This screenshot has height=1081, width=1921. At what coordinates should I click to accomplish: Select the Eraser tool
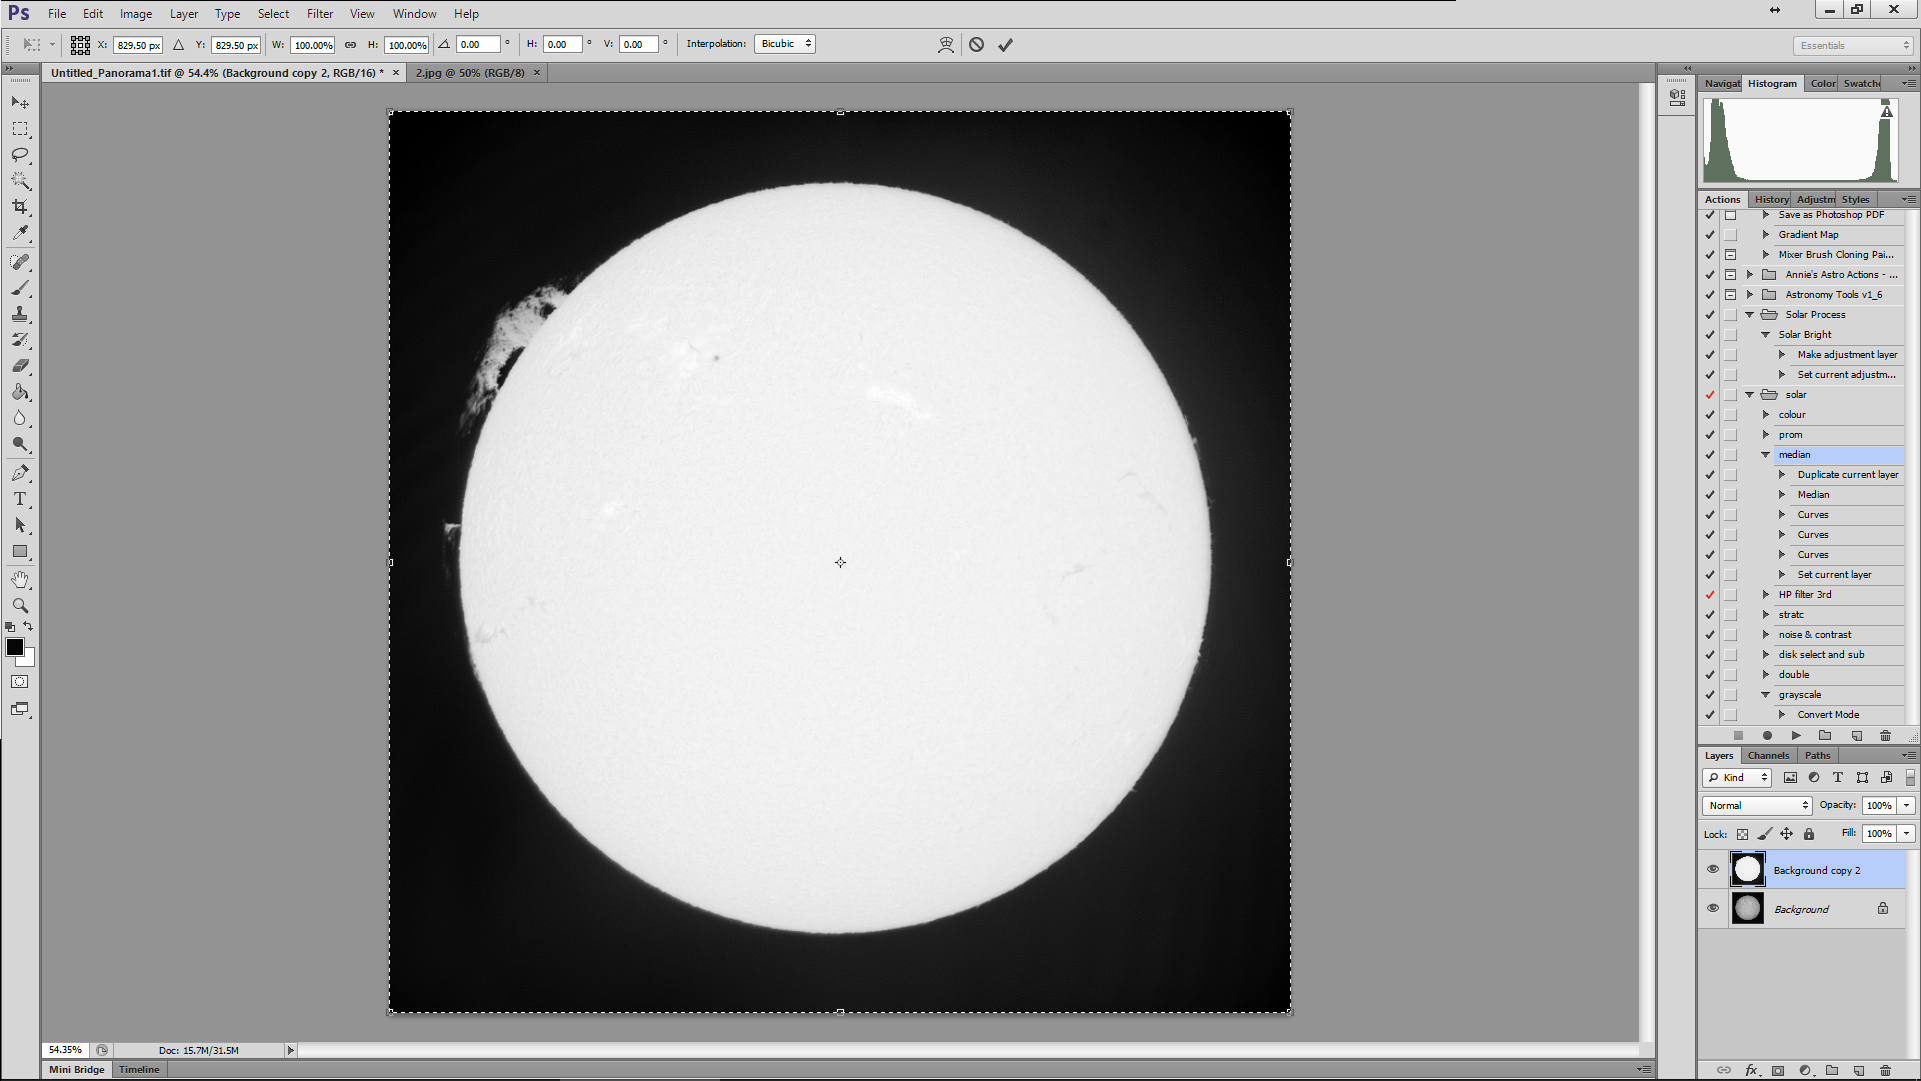click(20, 366)
